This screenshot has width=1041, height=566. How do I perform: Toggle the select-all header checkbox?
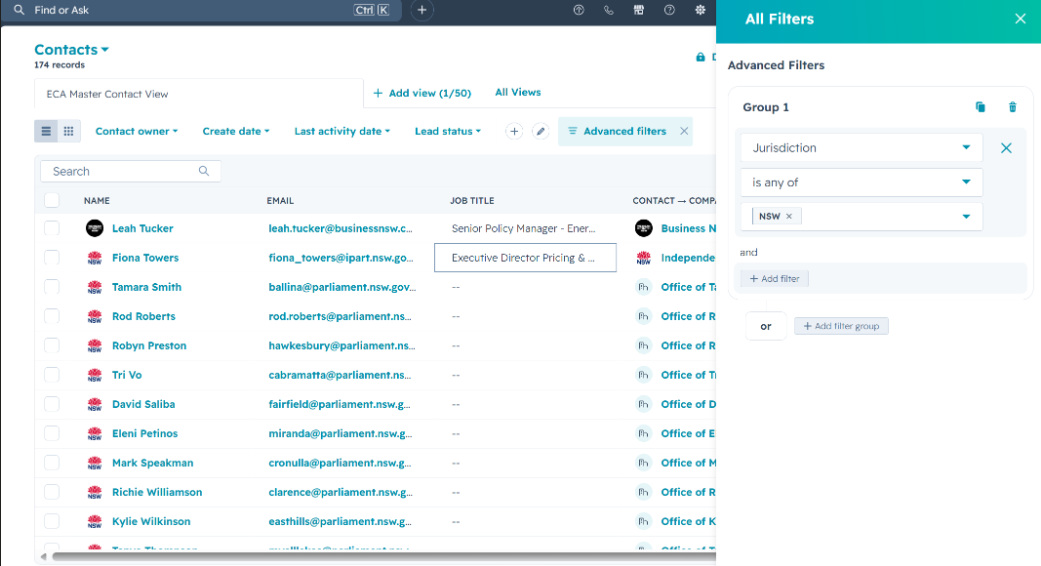(52, 200)
